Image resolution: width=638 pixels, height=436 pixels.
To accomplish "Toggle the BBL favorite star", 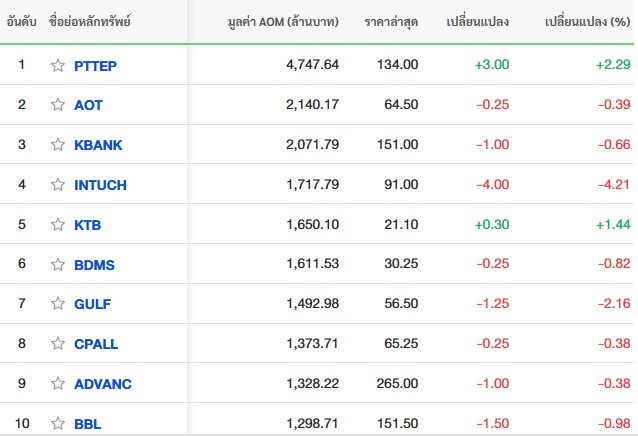I will 58,424.
